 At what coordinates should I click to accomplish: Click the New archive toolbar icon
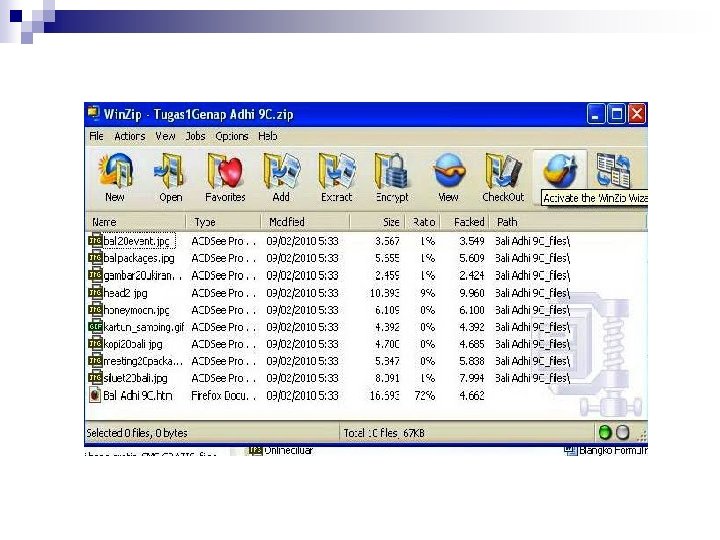point(115,171)
